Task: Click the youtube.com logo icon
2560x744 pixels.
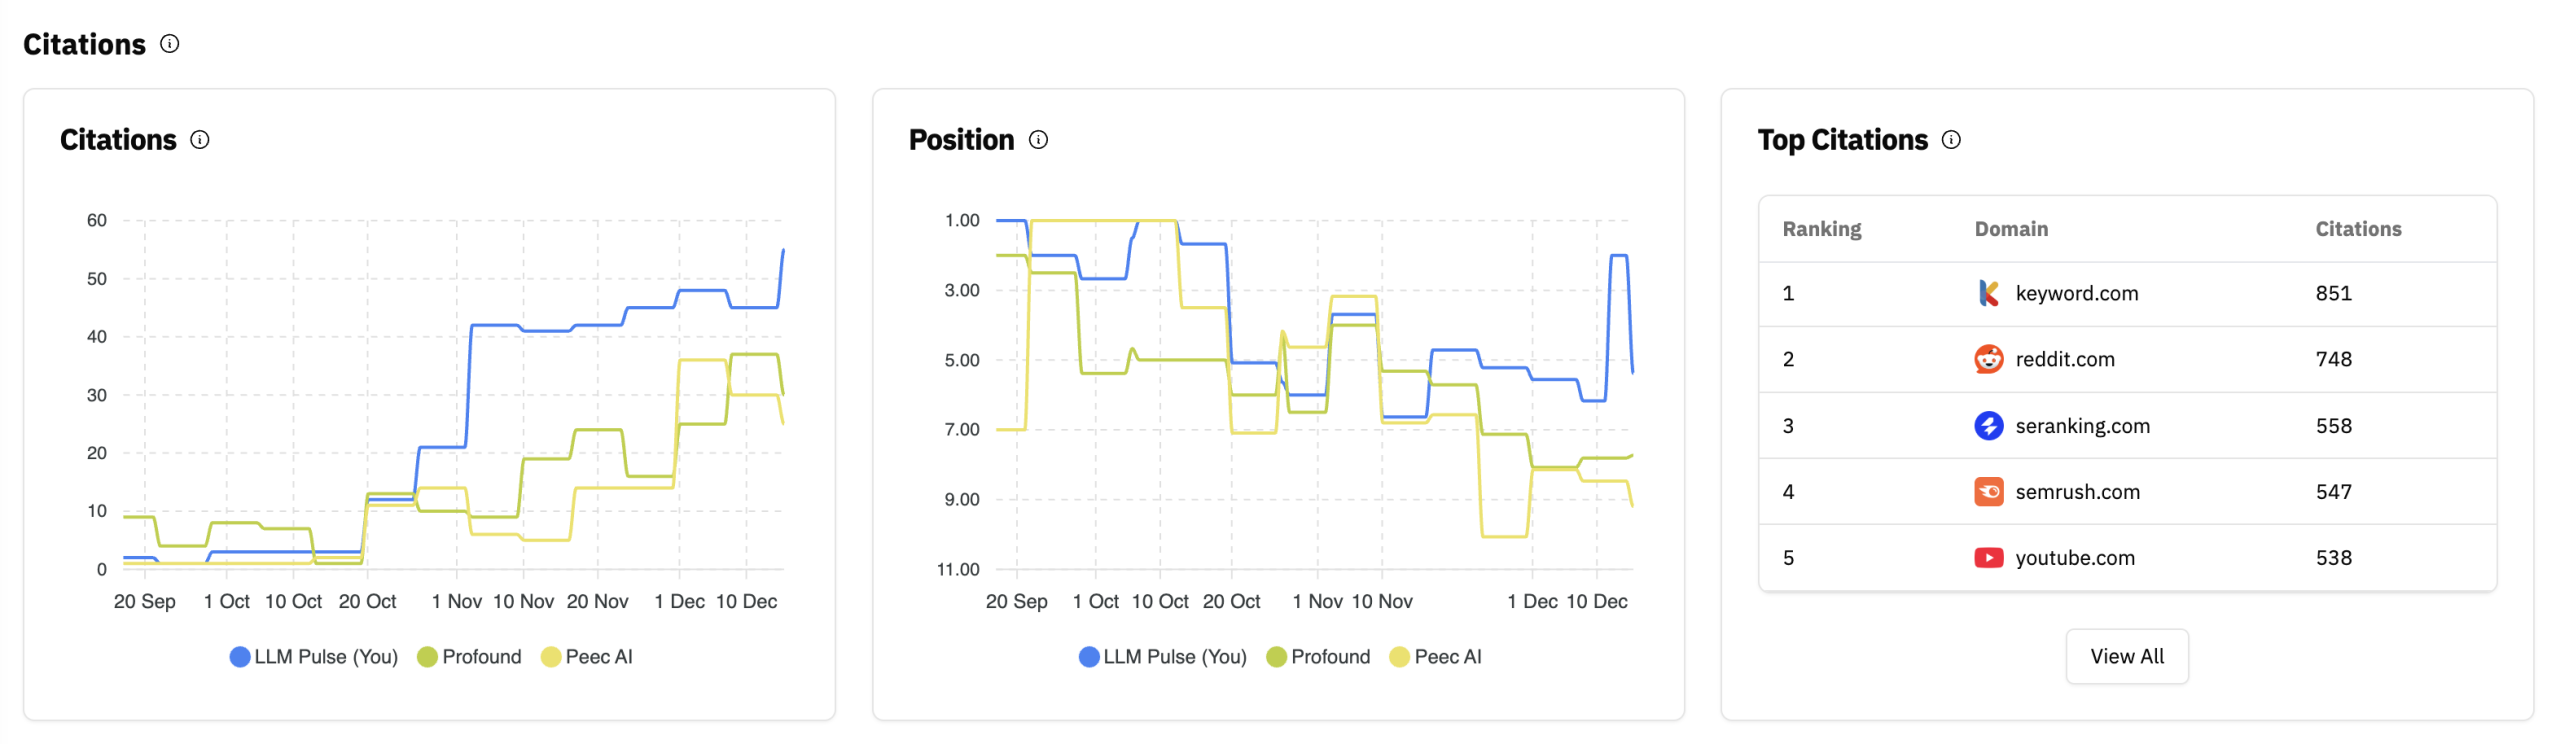Action: click(x=1988, y=558)
